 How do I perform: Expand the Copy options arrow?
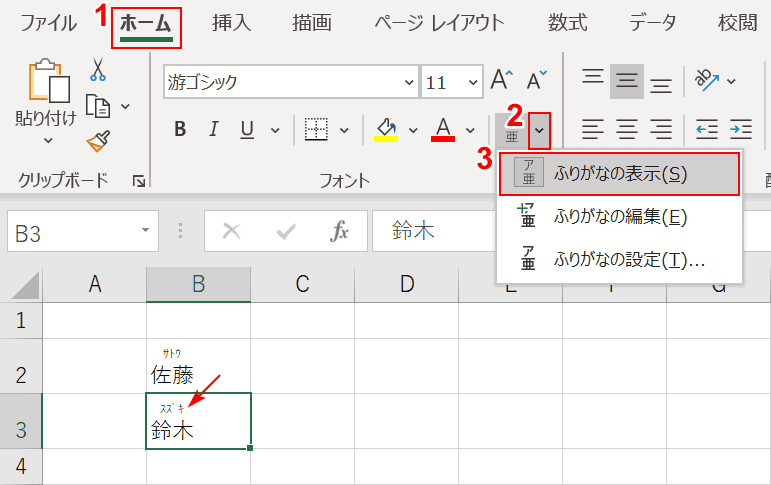[125, 106]
